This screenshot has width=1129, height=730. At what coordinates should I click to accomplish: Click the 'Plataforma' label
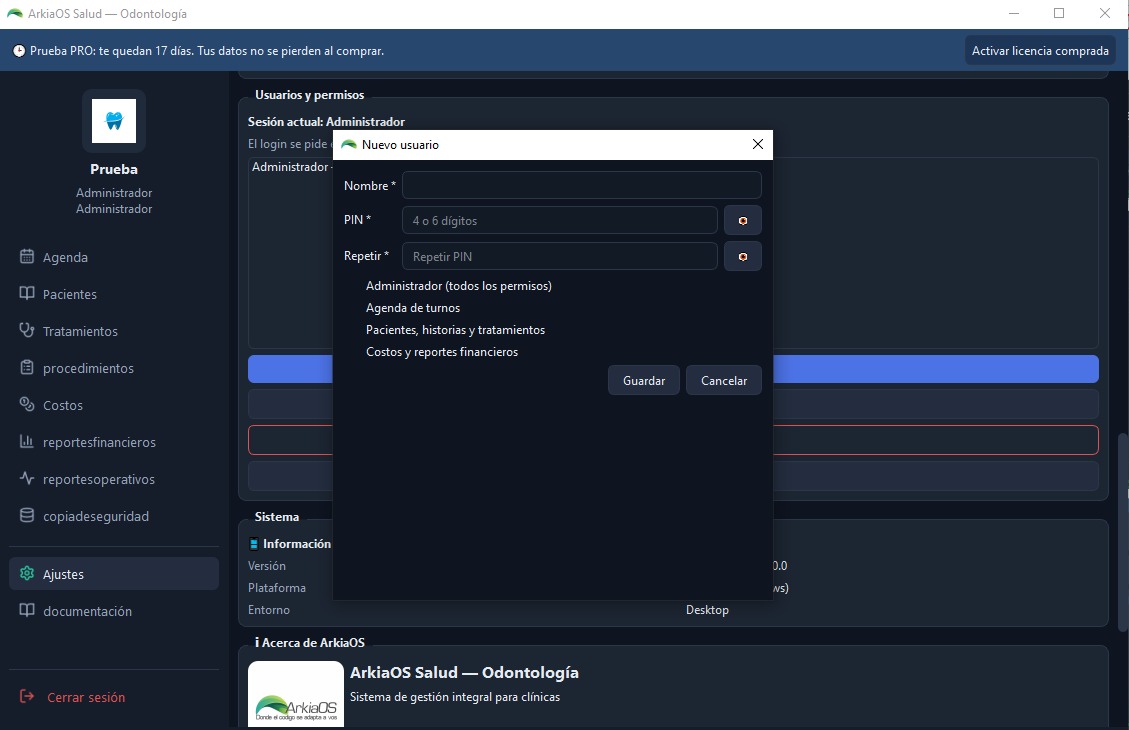tap(276, 588)
